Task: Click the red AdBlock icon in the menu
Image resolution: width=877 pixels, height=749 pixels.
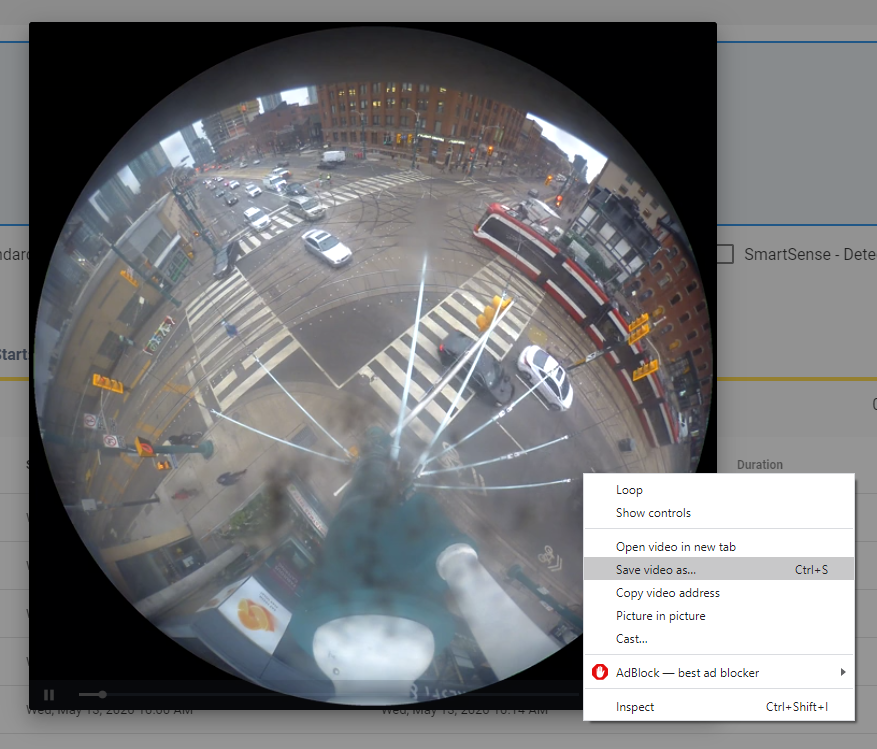Action: [x=600, y=673]
